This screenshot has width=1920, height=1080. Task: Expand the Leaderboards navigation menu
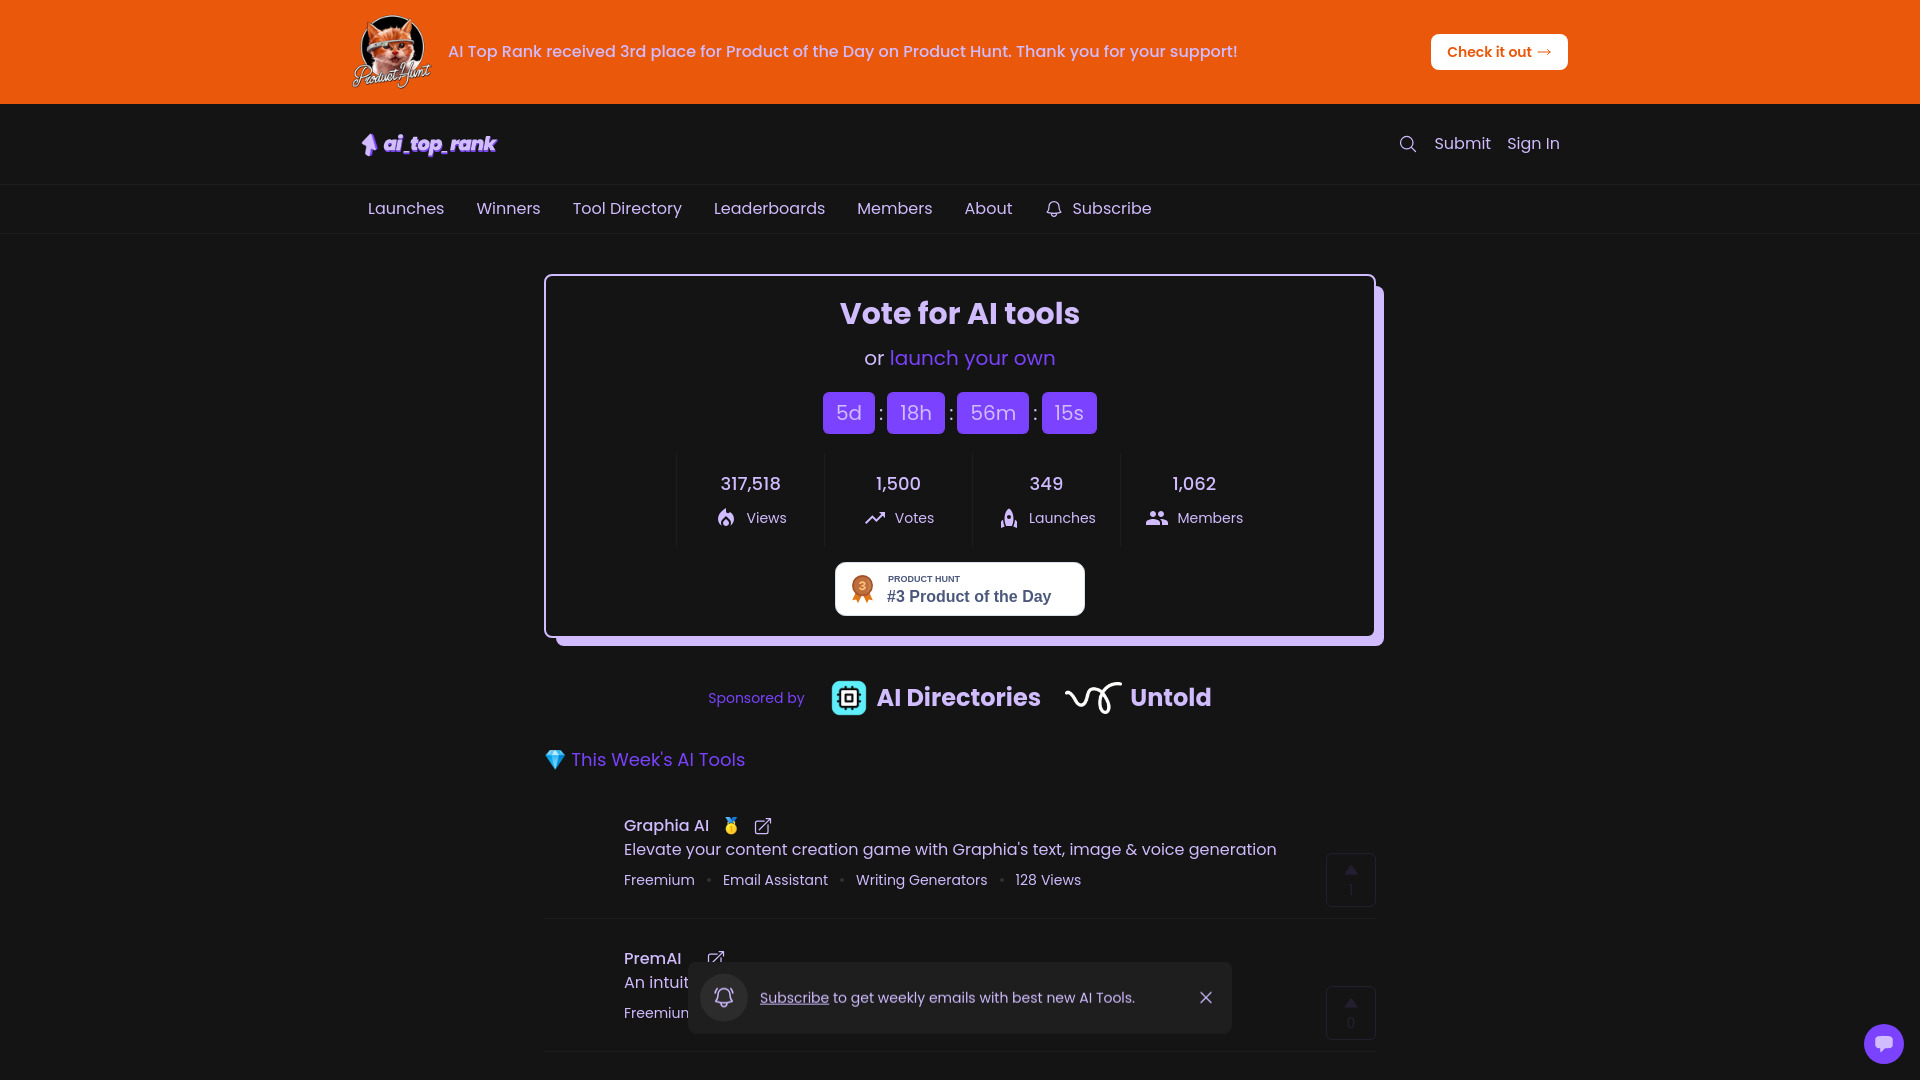point(769,208)
